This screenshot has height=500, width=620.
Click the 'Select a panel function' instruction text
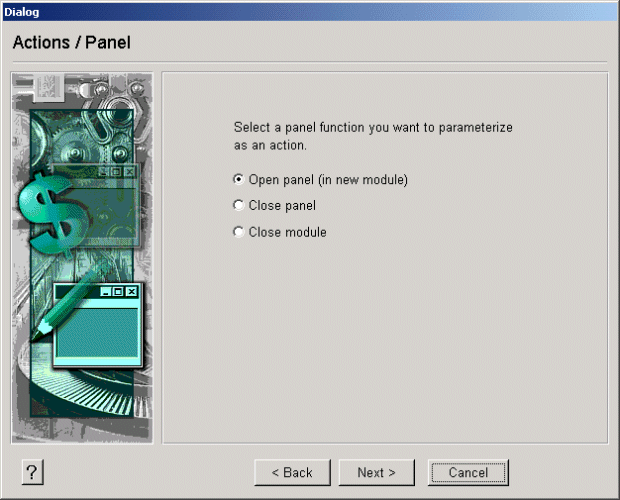point(373,136)
